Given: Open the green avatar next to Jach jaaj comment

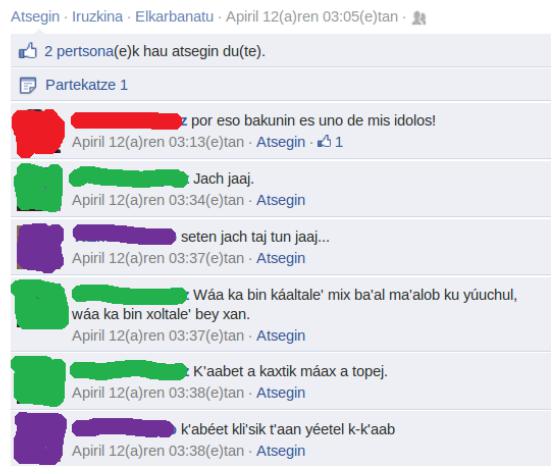Looking at the screenshot, I should pyautogui.click(x=39, y=187).
